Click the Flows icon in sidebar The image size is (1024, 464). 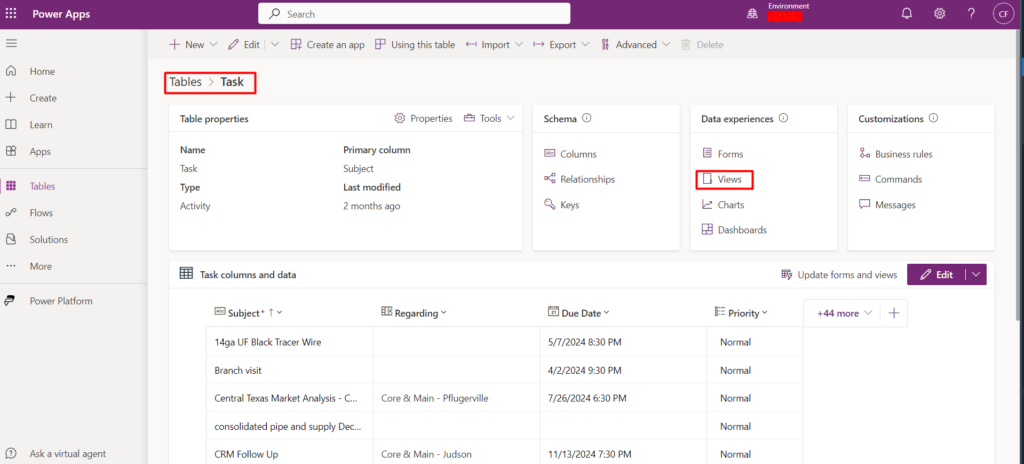pyautogui.click(x=10, y=212)
